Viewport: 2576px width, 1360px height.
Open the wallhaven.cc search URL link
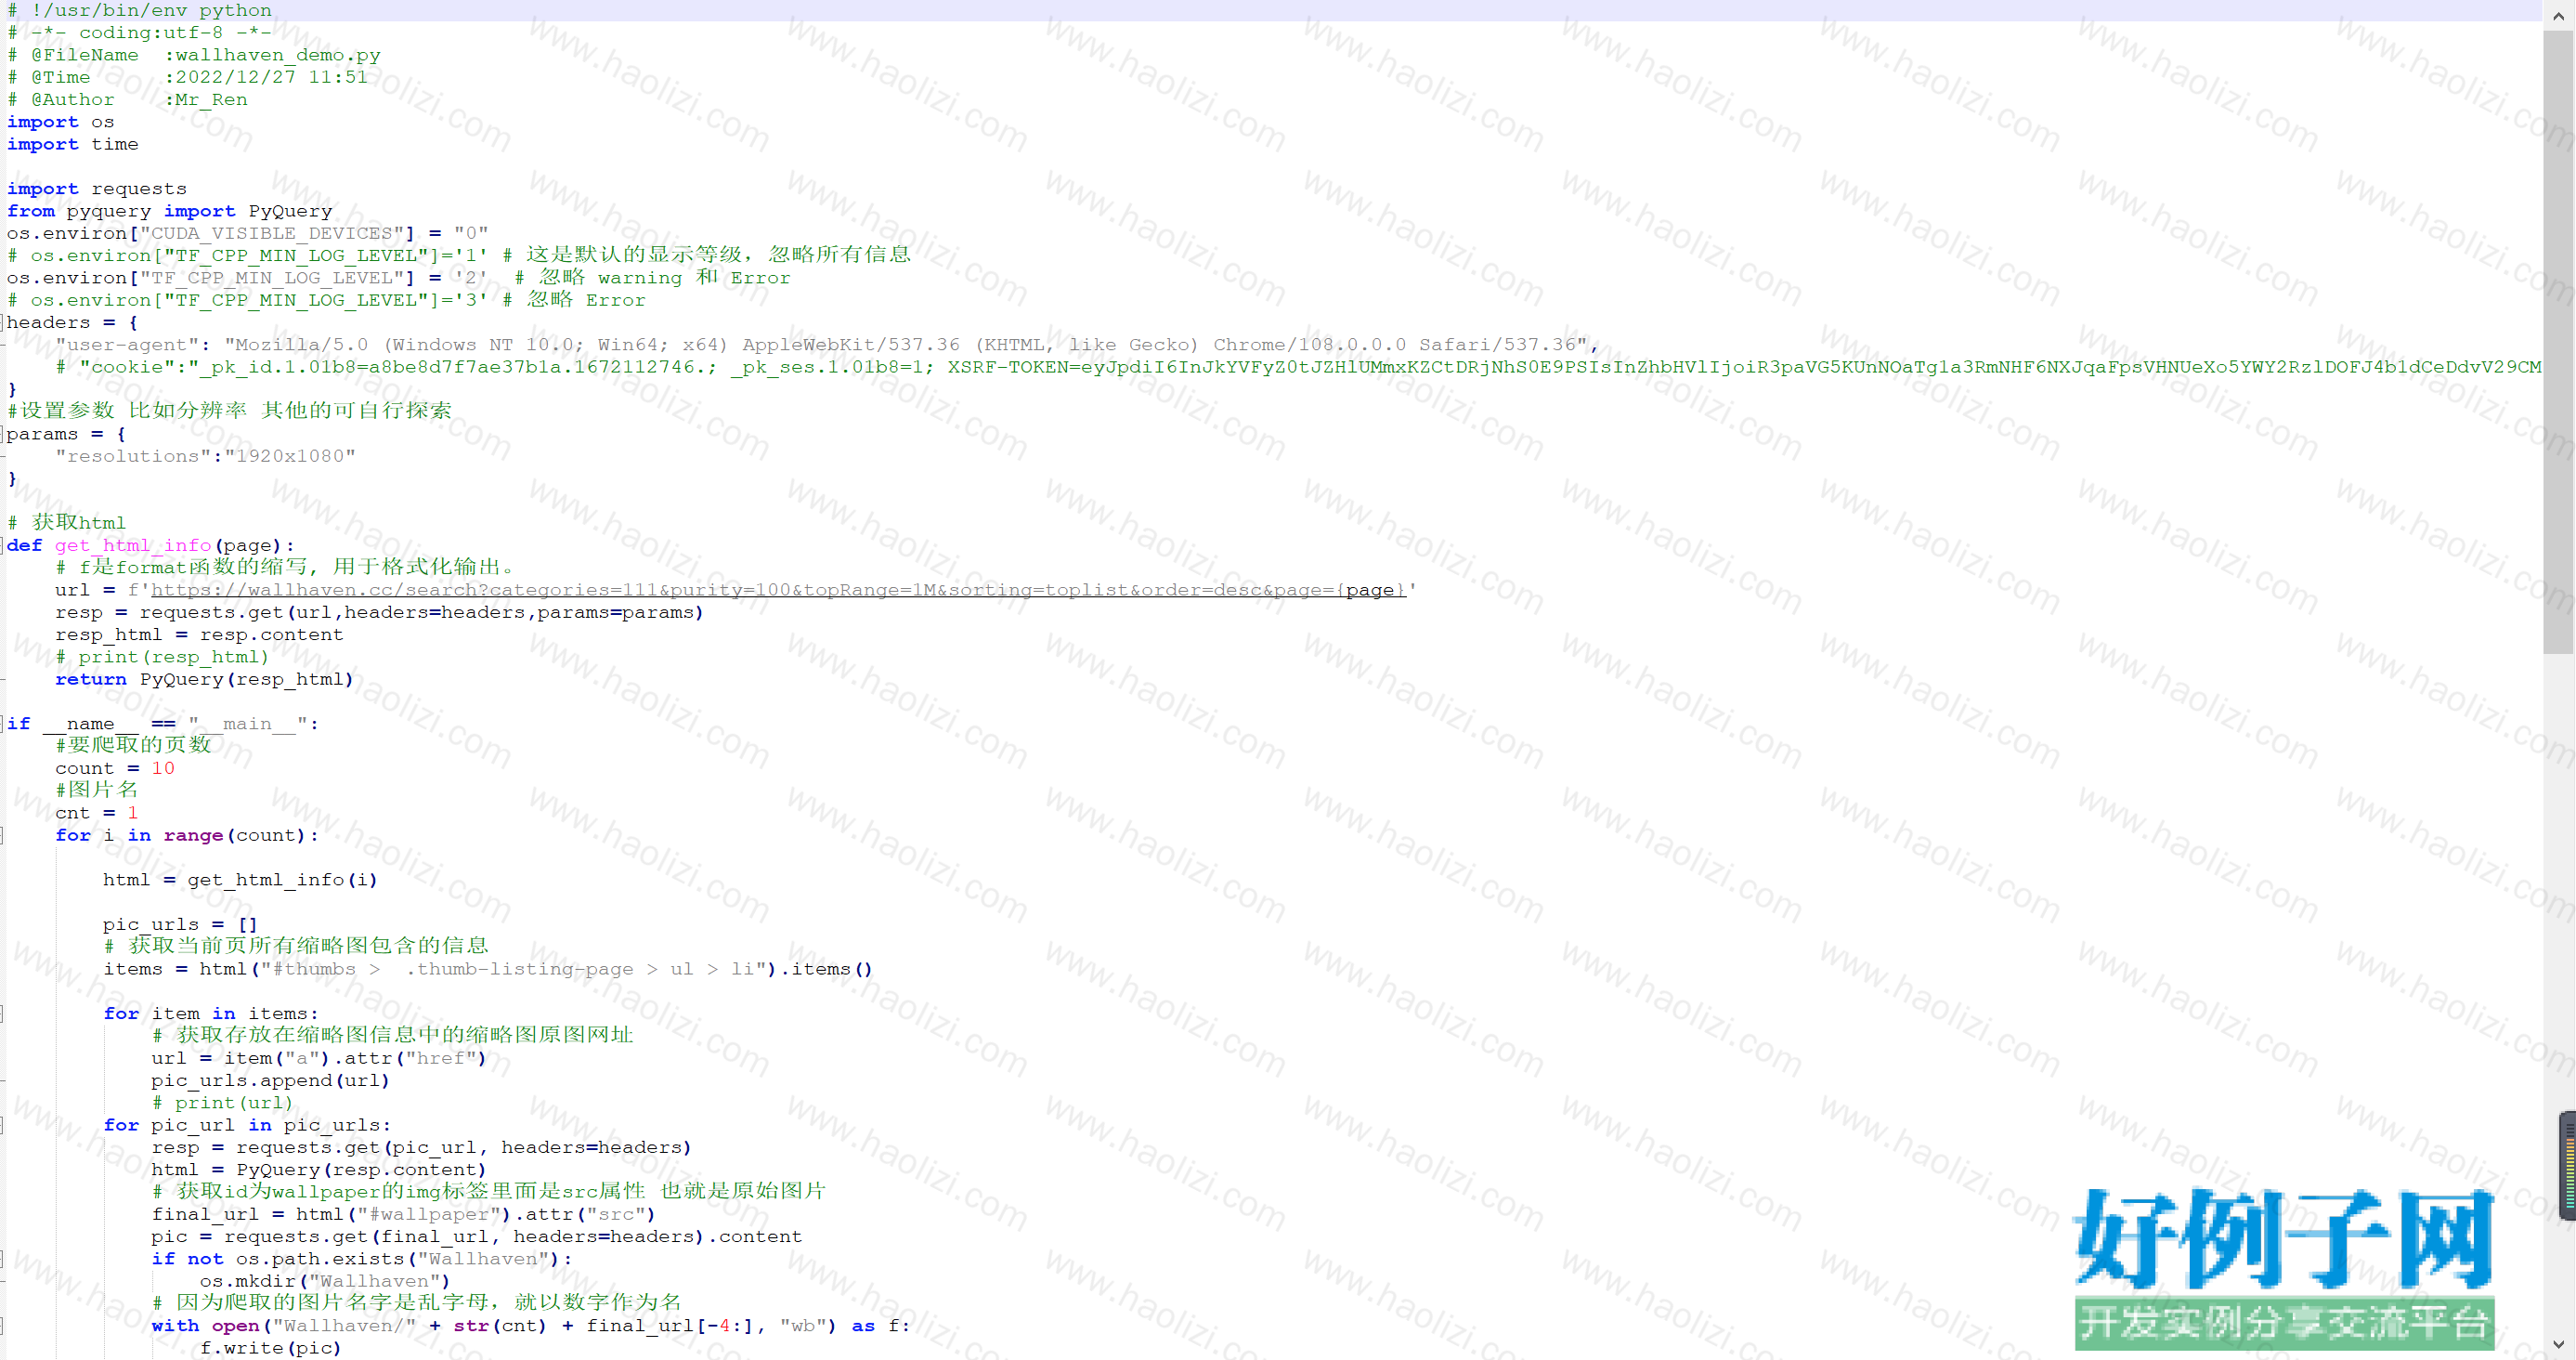coord(778,590)
